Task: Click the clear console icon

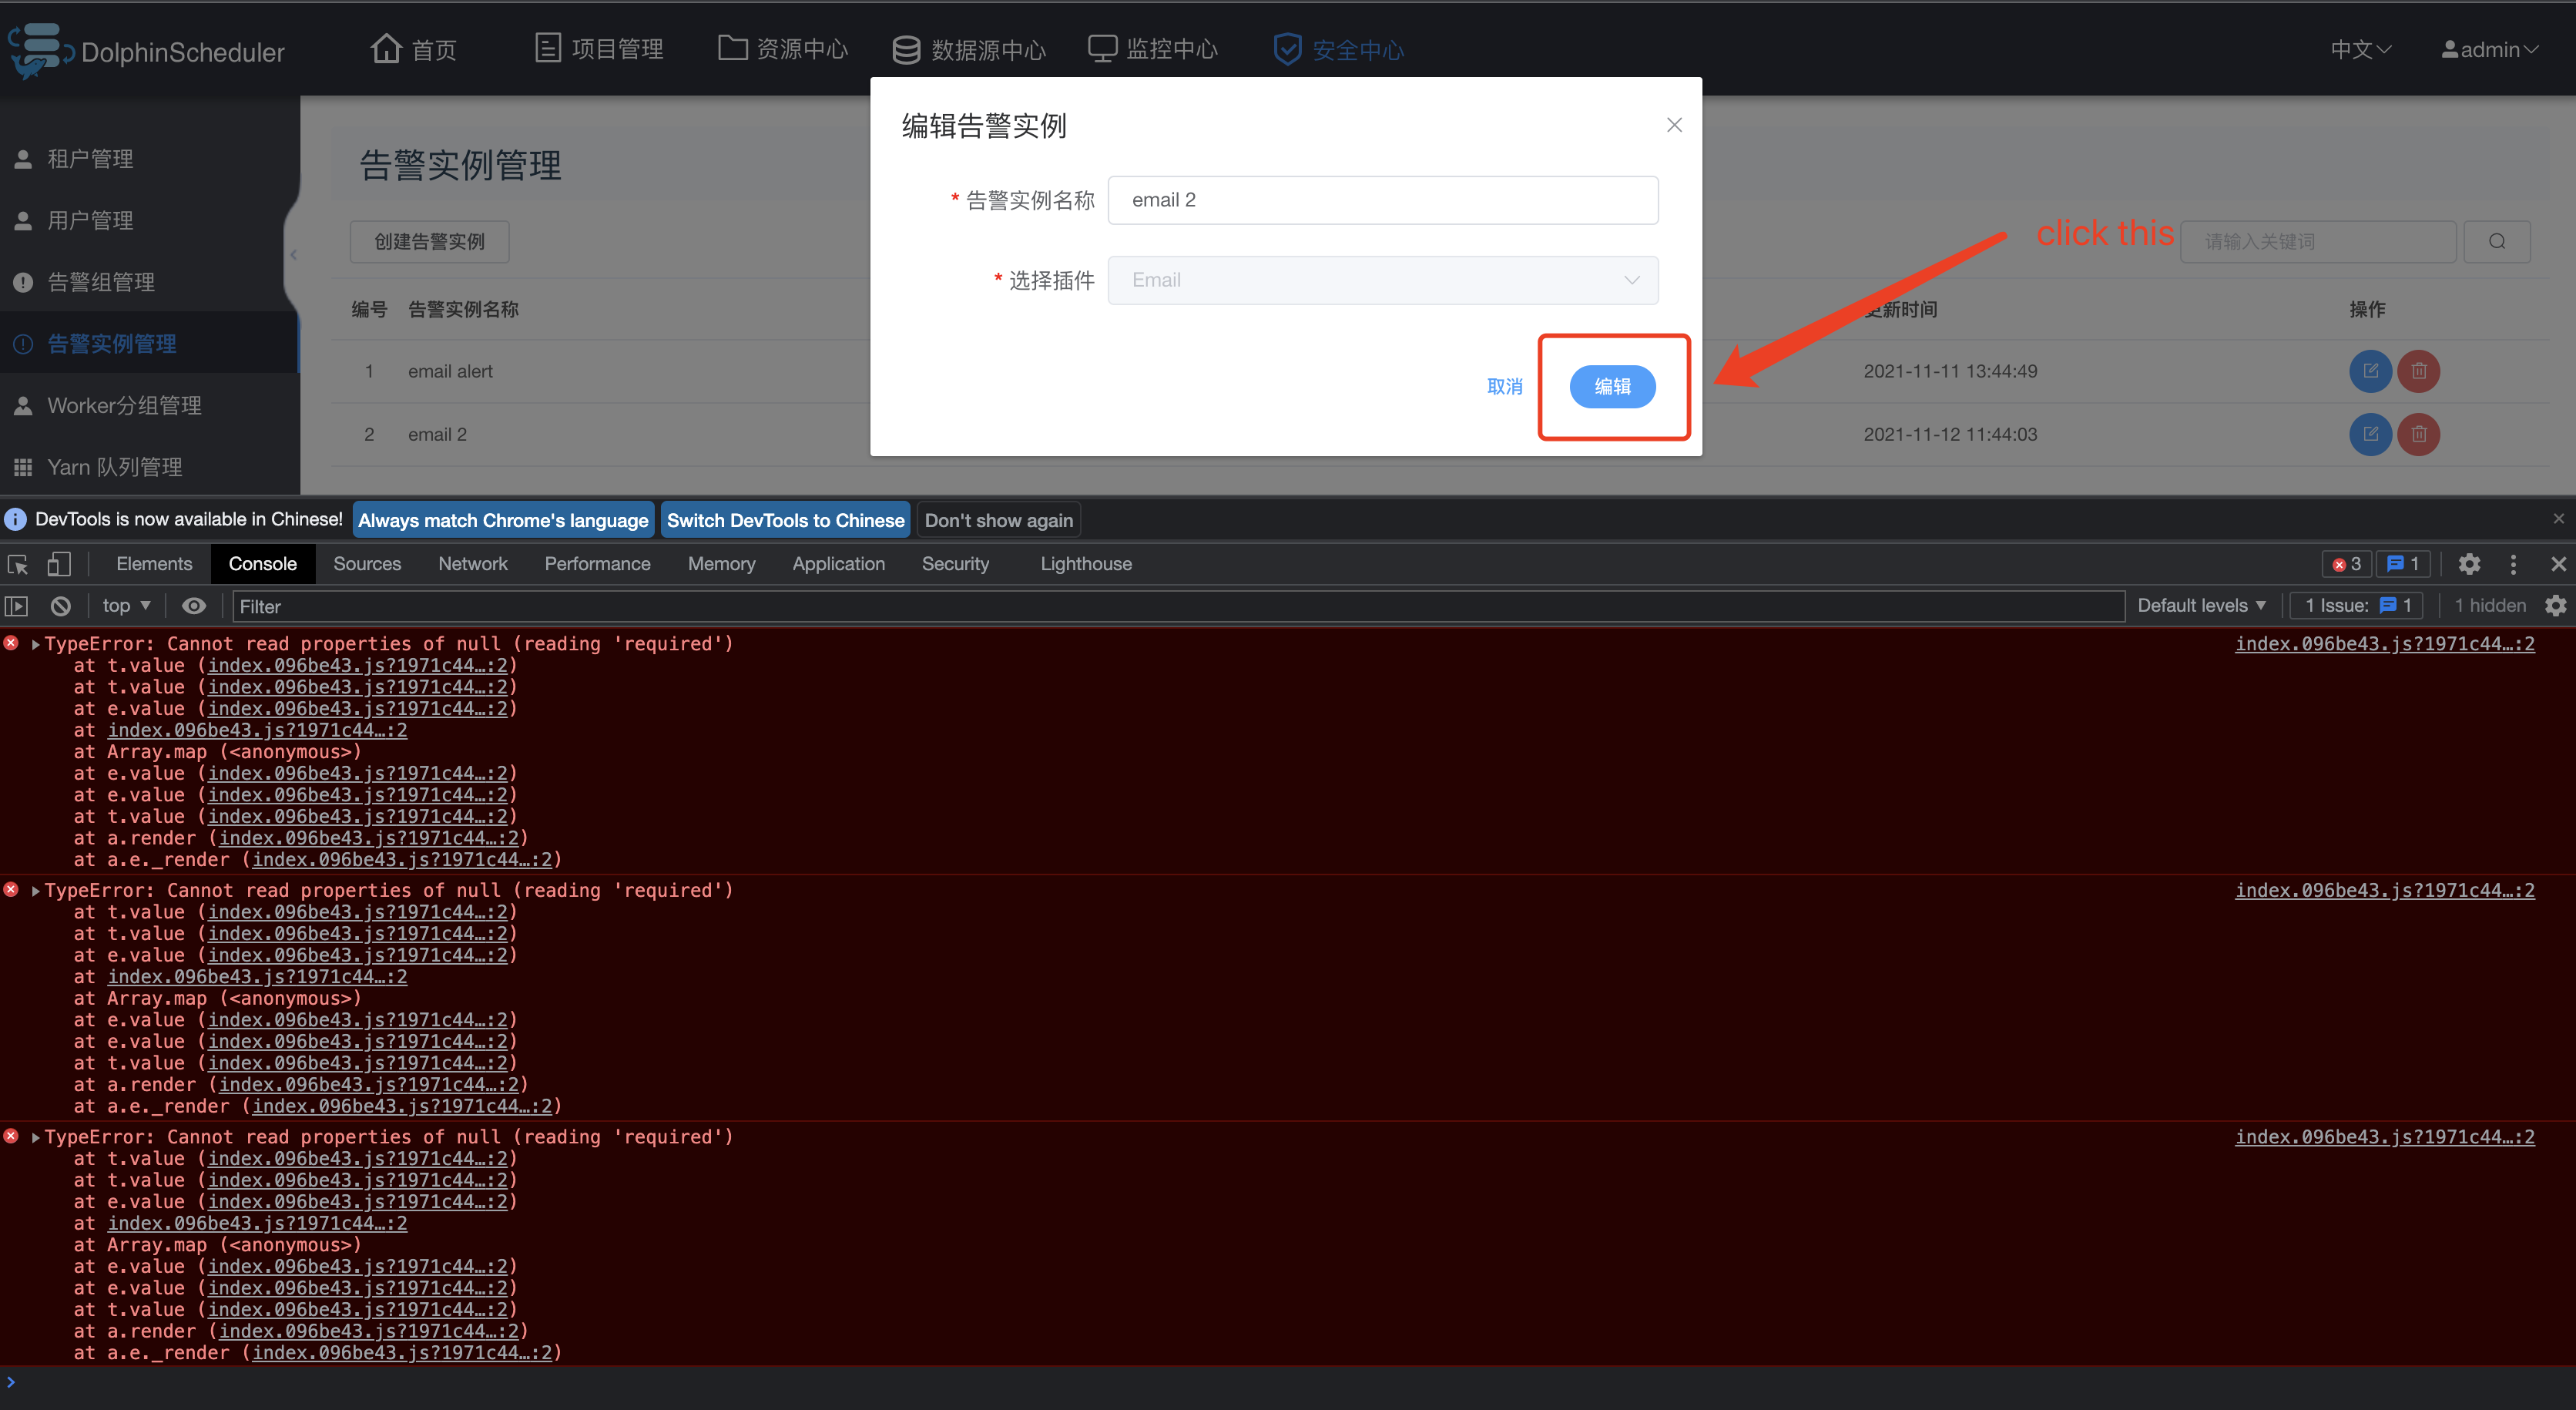Action: click(x=60, y=606)
